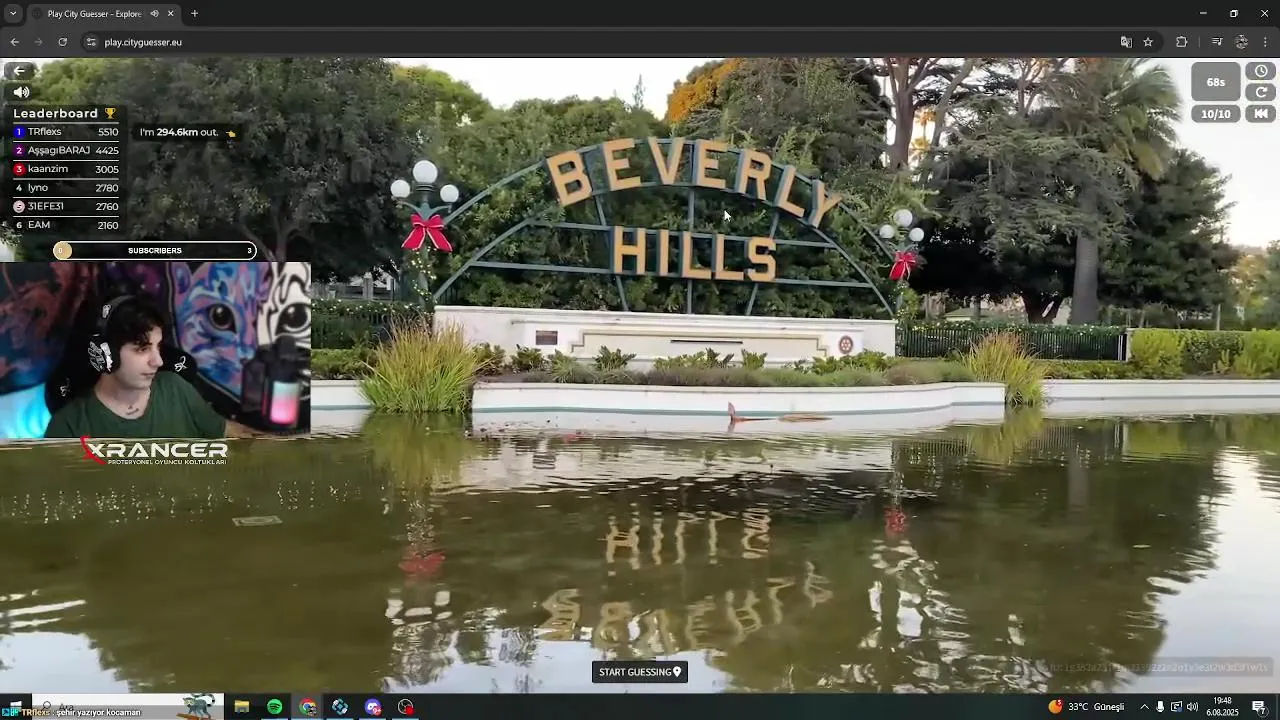Click the SUBSCRIBERS progress bar
This screenshot has width=1280, height=720.
coord(155,250)
